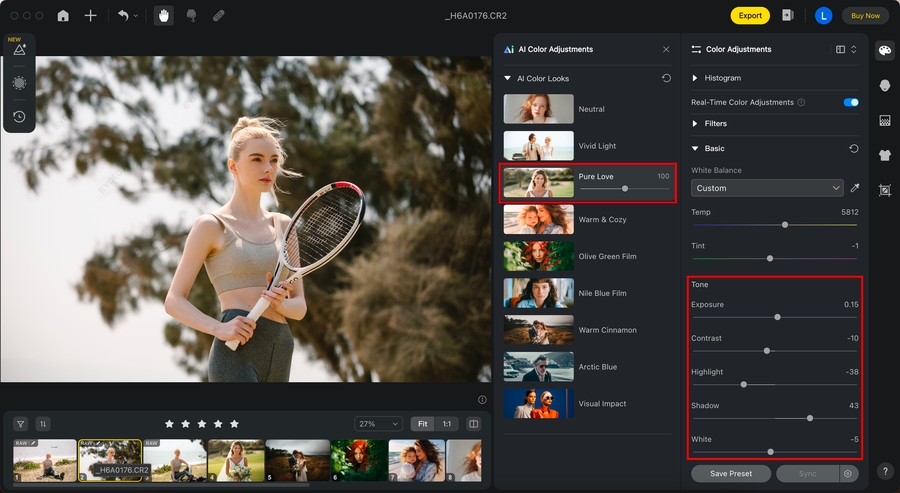Viewport: 900px width, 493px height.
Task: Click the filter funnel icon in filmstrip
Action: [x=20, y=424]
